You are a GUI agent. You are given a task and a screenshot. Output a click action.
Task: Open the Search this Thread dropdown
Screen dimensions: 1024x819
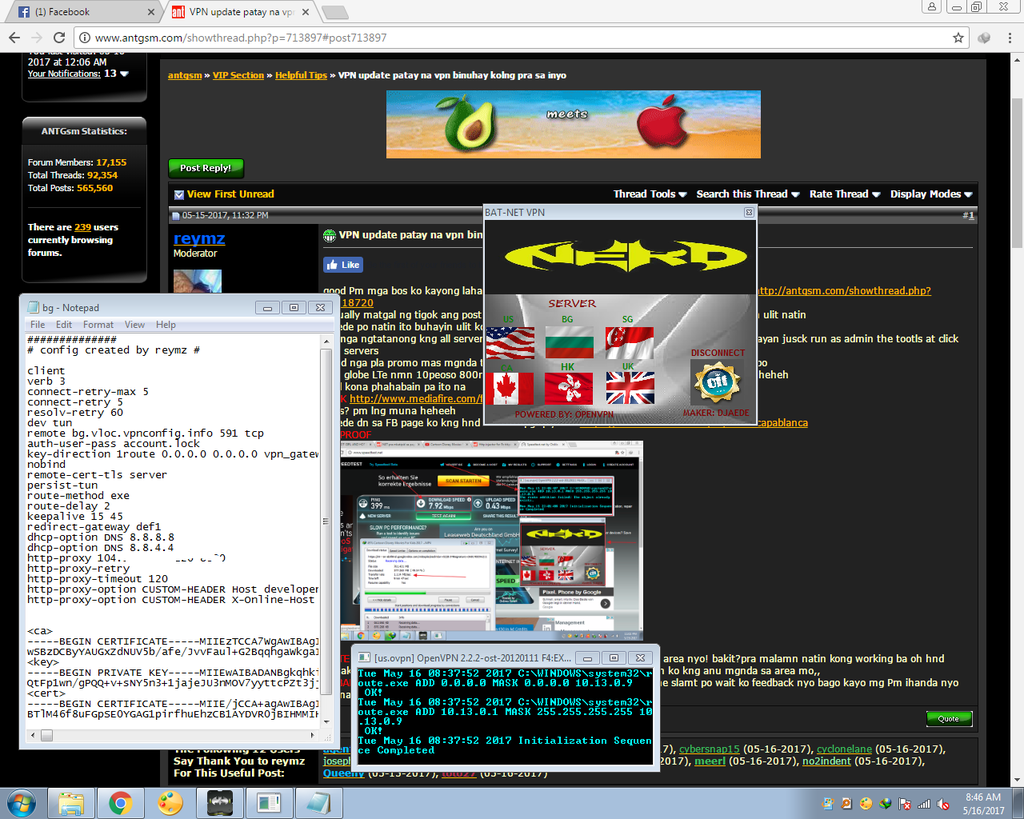(747, 194)
